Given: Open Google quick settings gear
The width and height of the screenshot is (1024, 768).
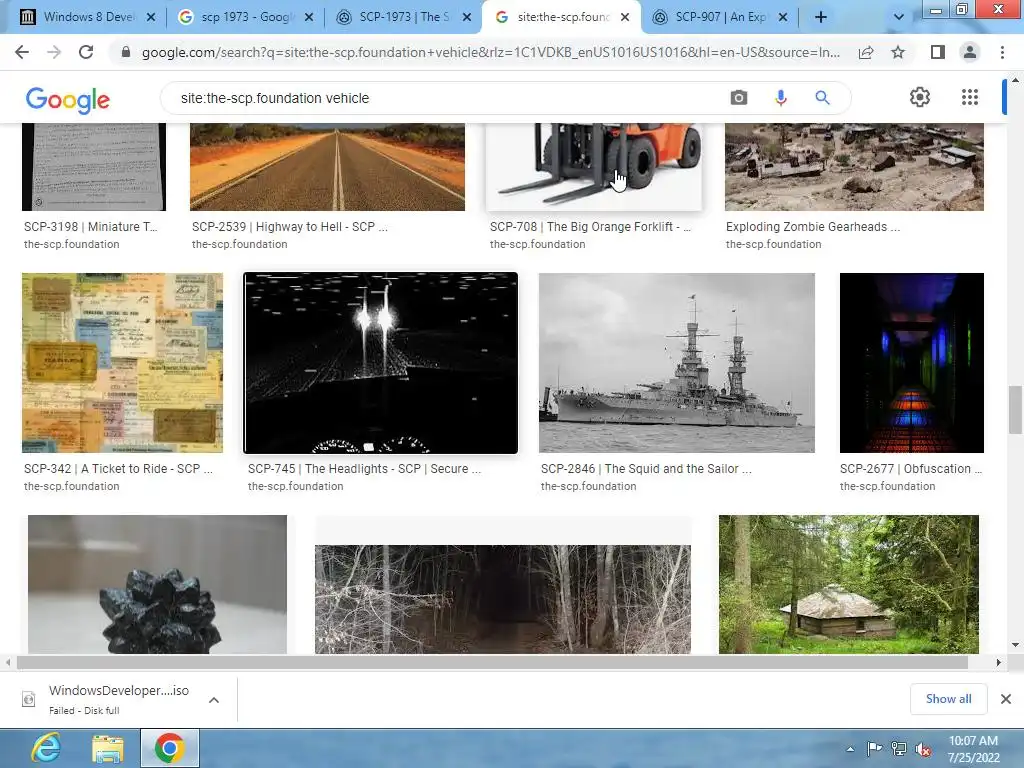Looking at the screenshot, I should (x=920, y=97).
